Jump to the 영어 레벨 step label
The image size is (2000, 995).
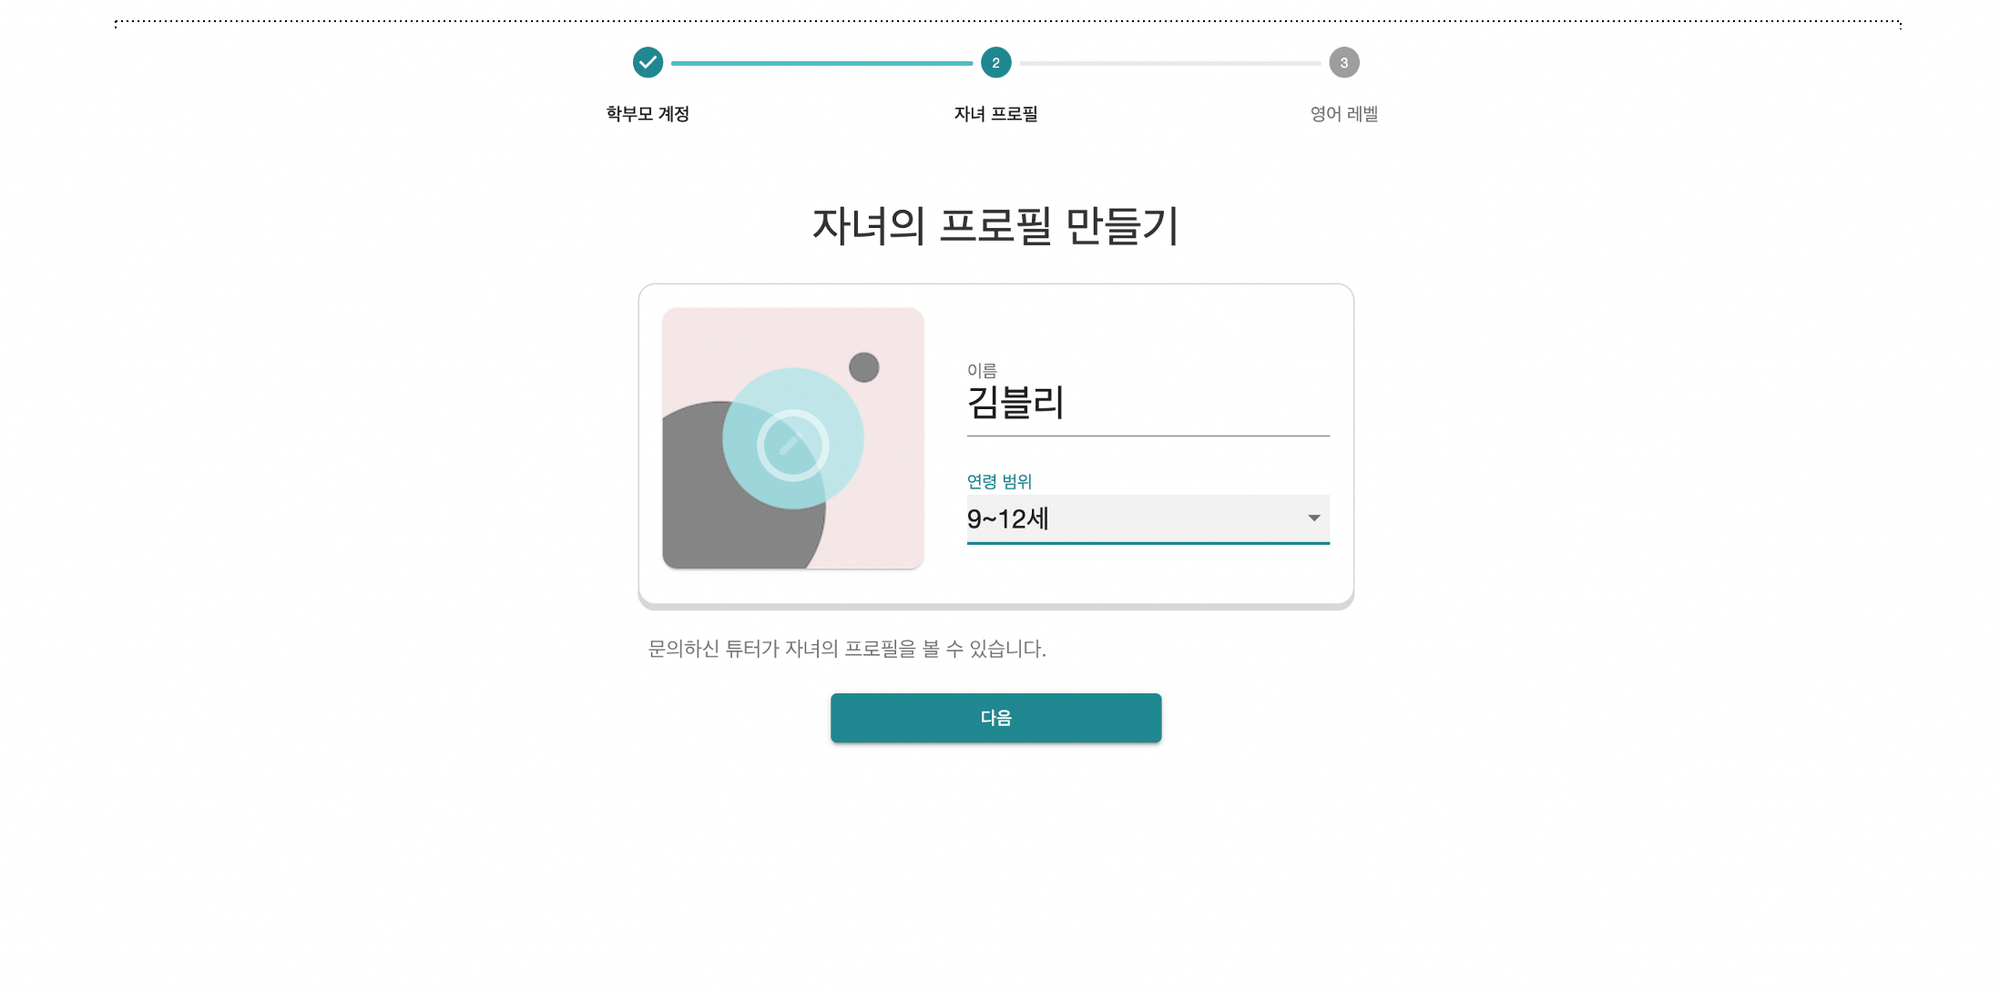[x=1344, y=114]
